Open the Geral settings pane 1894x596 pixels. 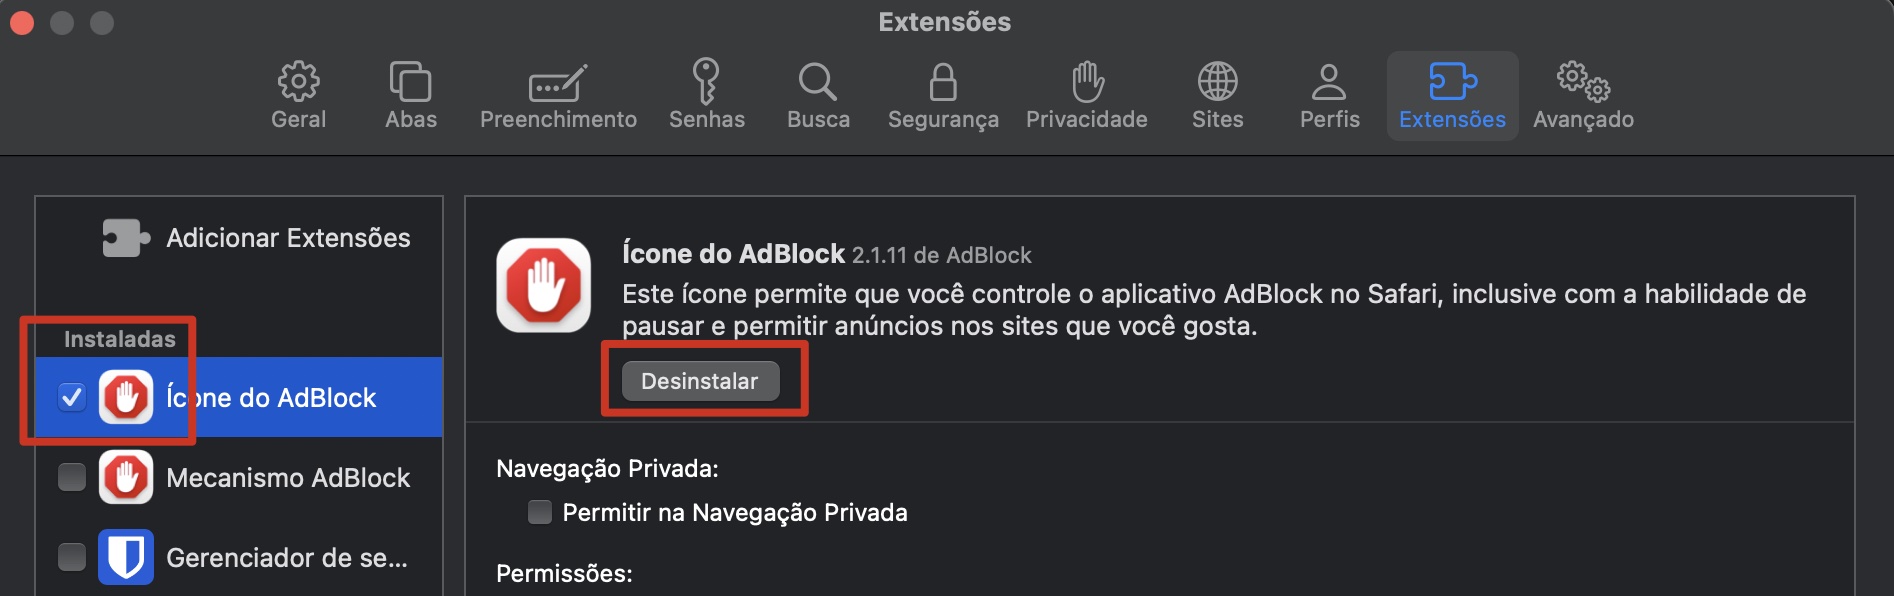297,93
